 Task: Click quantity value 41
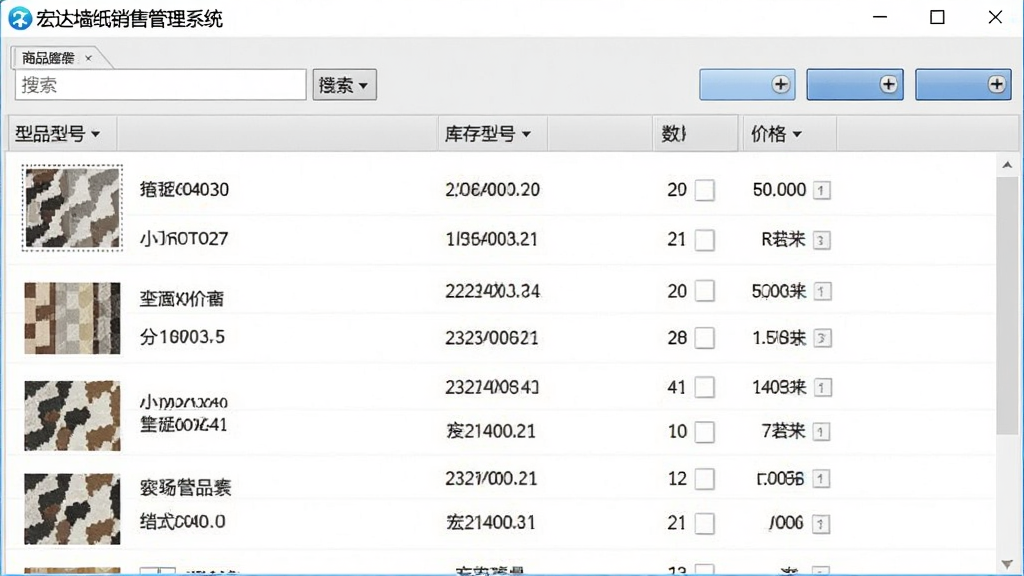[677, 387]
